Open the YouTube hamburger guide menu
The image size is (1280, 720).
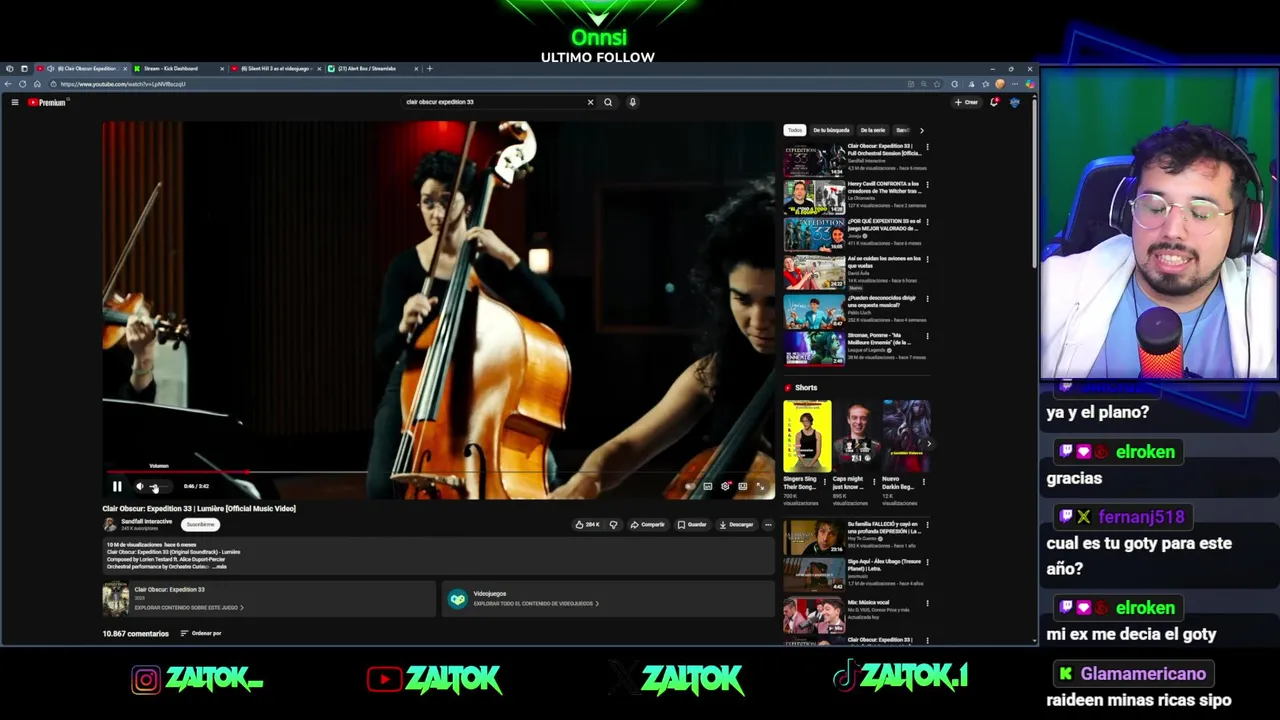coord(15,102)
